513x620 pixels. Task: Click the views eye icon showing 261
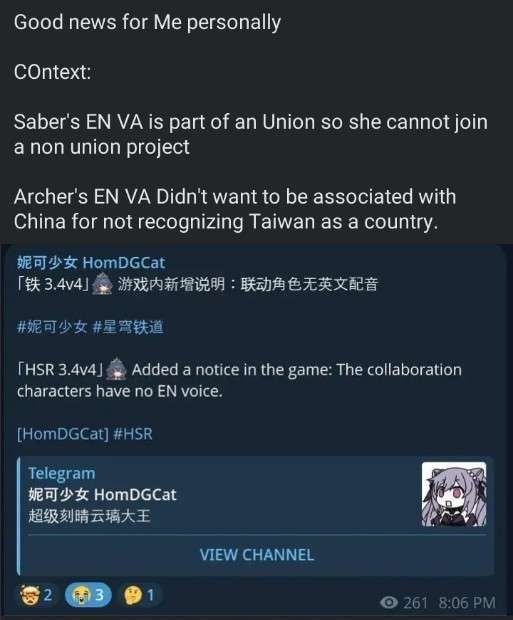(x=389, y=603)
